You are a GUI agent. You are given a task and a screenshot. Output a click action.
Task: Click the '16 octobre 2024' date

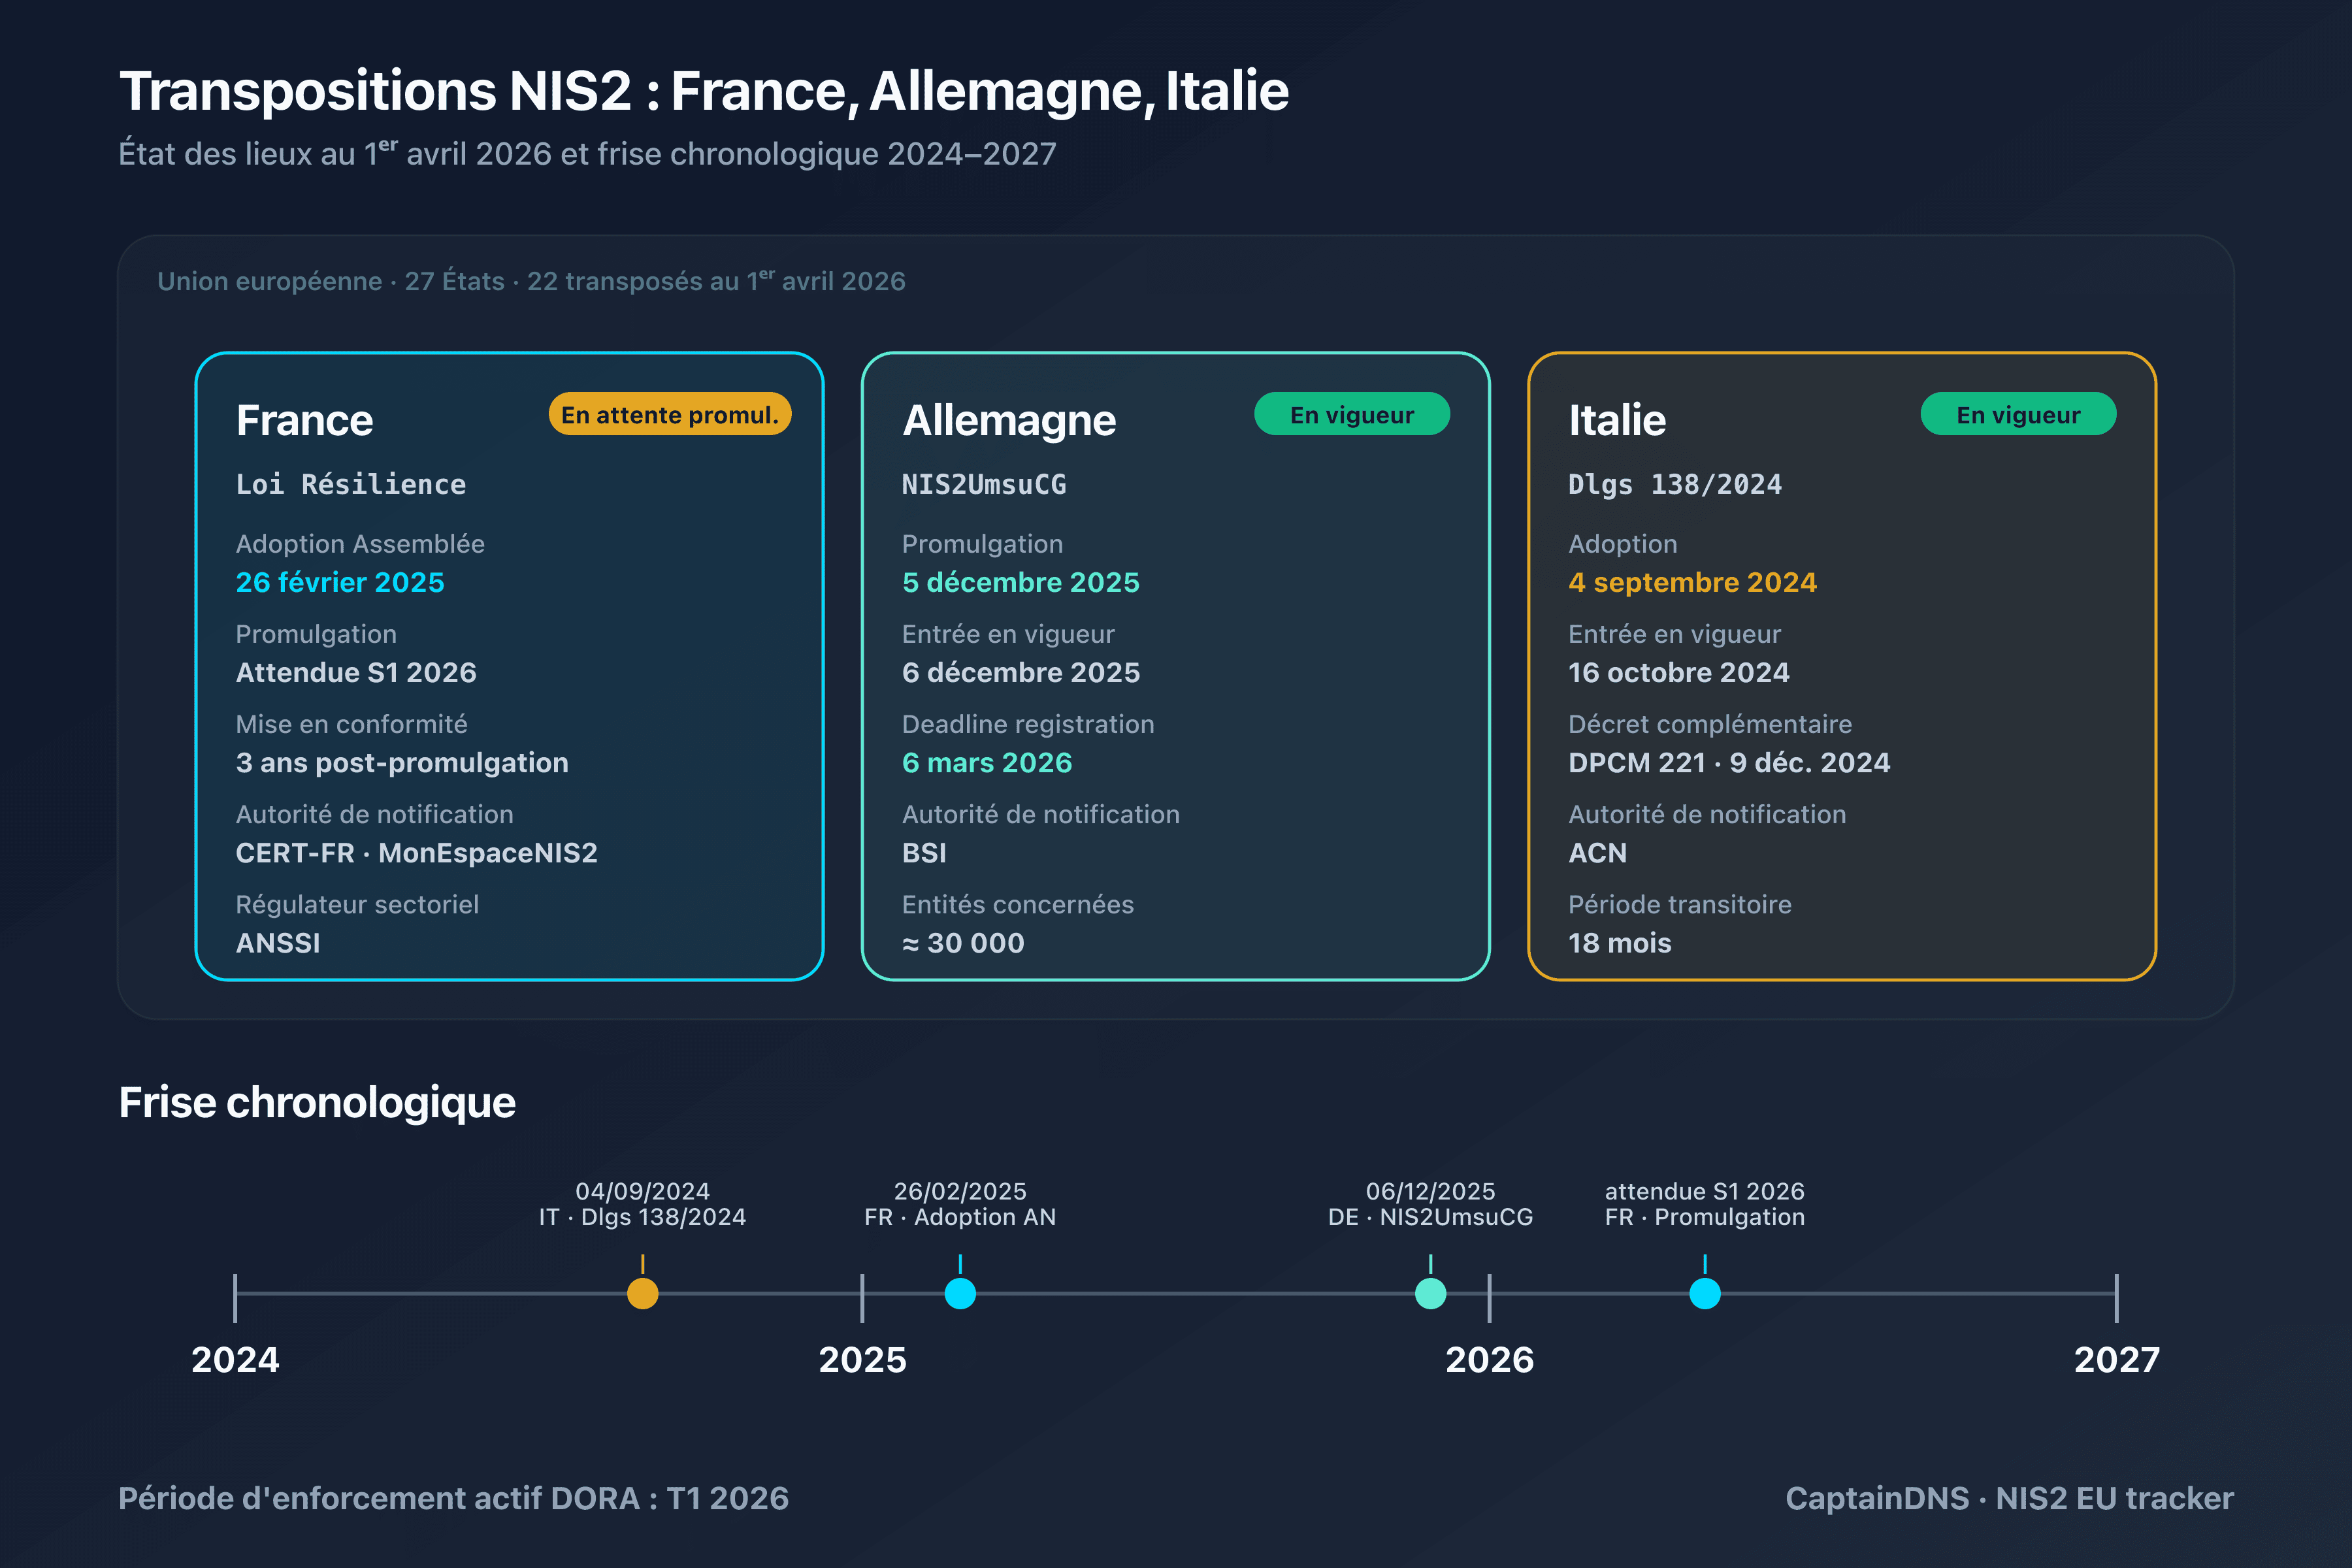point(1679,672)
